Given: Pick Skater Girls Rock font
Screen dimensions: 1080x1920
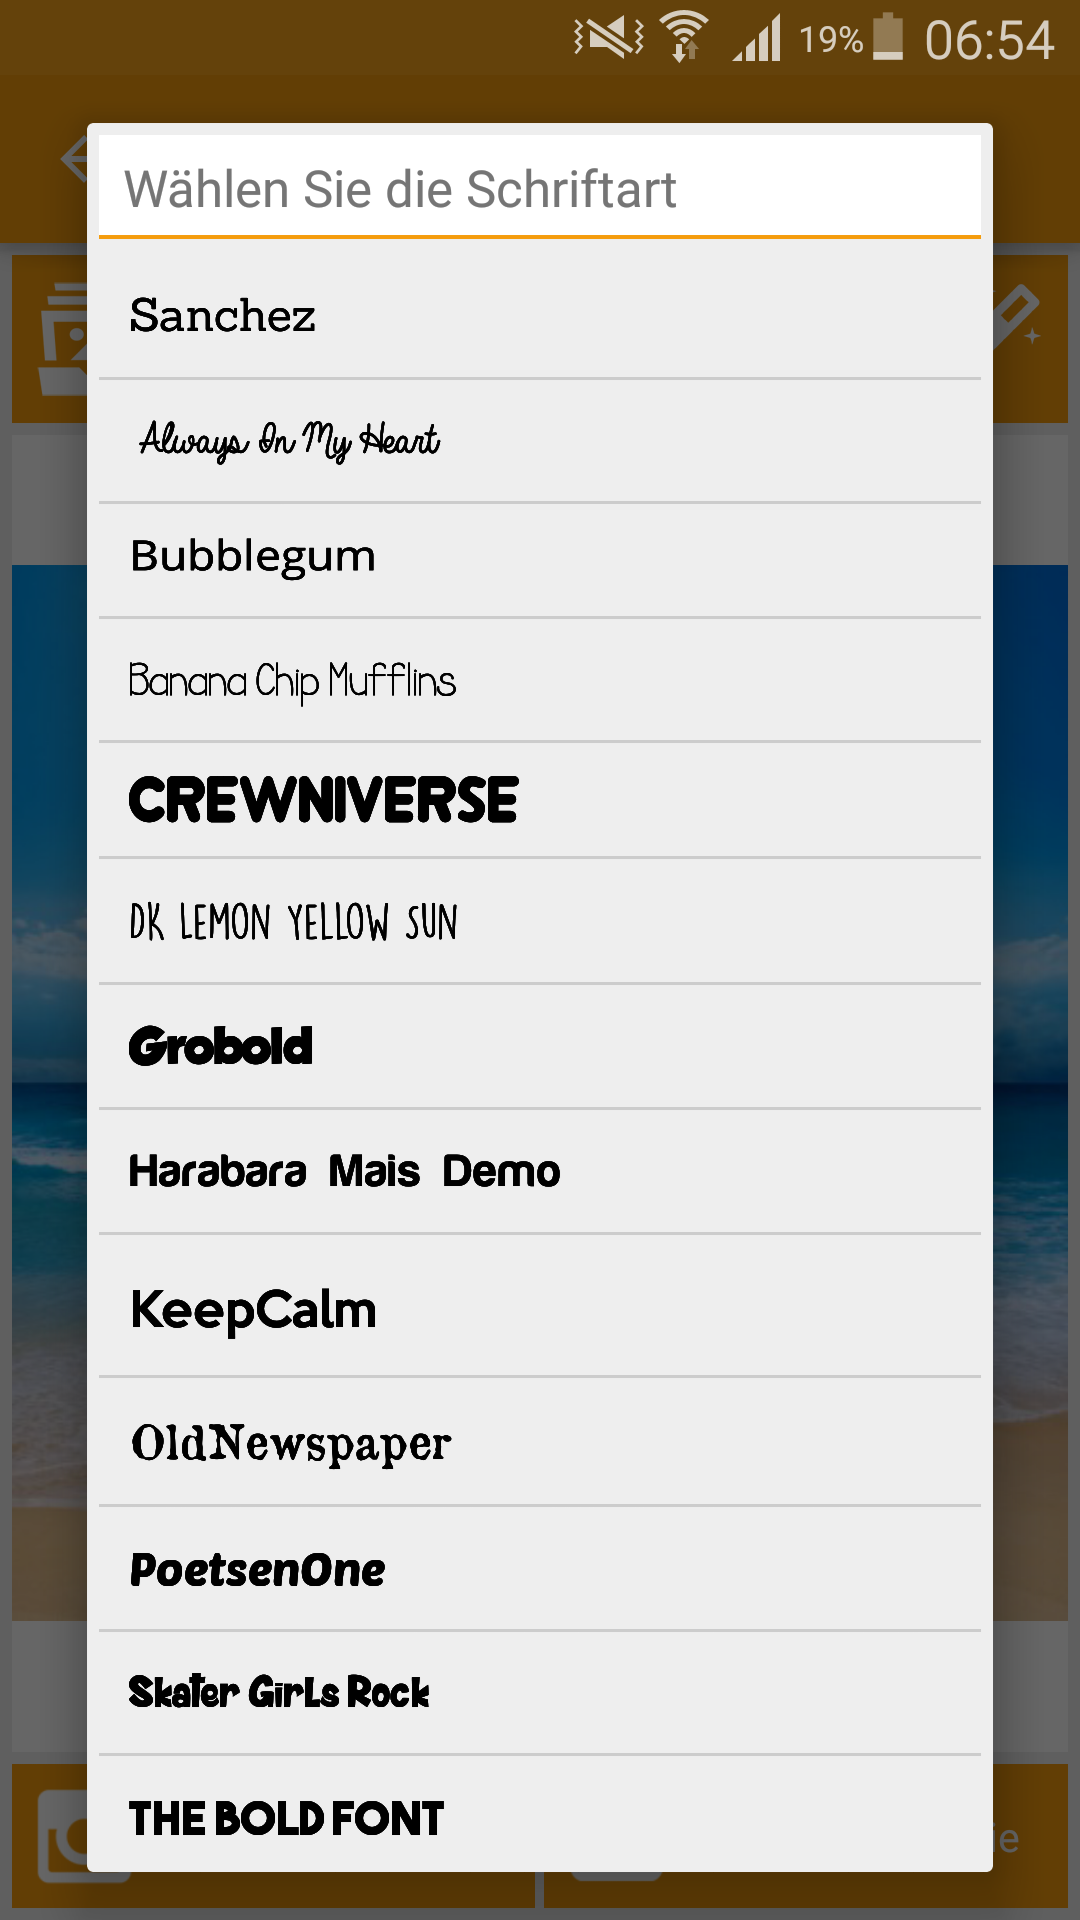Looking at the screenshot, I should pyautogui.click(x=540, y=1693).
